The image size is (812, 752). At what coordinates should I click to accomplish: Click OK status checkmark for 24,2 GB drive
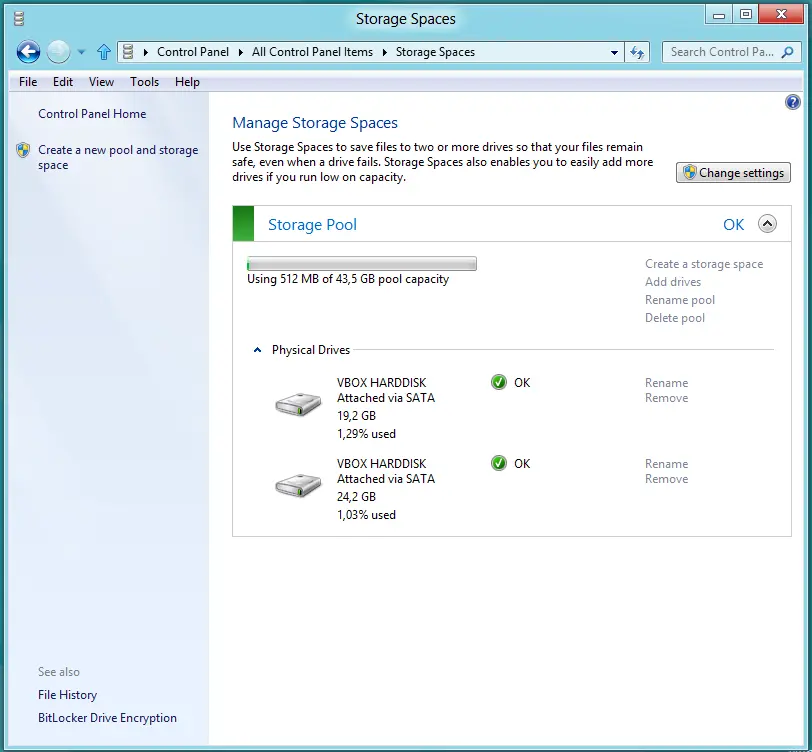(499, 463)
